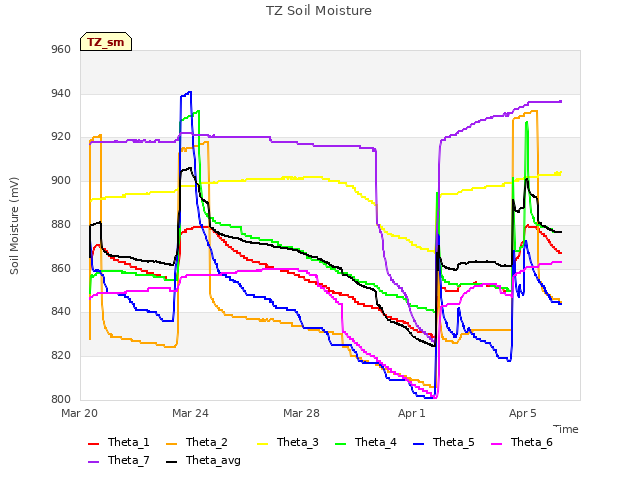This screenshot has width=640, height=480.
Task: Click the 840 y-axis tick label
Action: pyautogui.click(x=61, y=312)
